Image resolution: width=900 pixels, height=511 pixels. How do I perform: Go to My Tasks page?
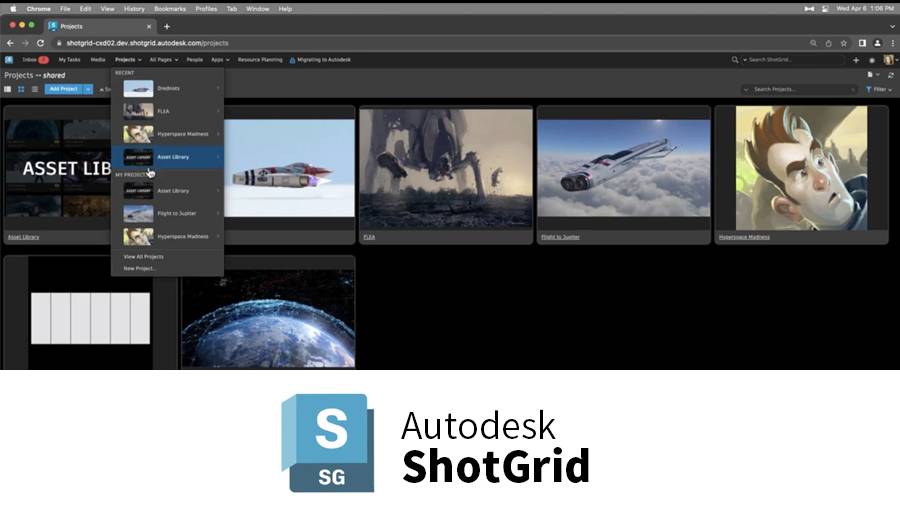[69, 60]
